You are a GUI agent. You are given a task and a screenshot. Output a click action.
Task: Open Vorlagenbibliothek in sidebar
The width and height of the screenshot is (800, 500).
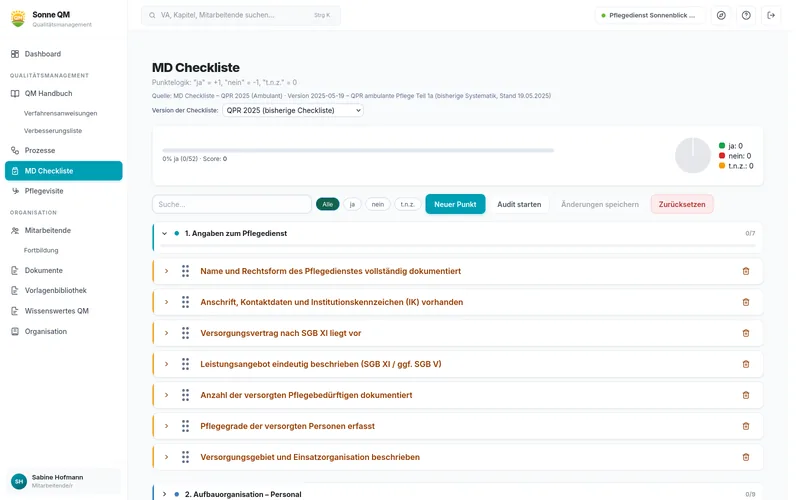pyautogui.click(x=63, y=290)
